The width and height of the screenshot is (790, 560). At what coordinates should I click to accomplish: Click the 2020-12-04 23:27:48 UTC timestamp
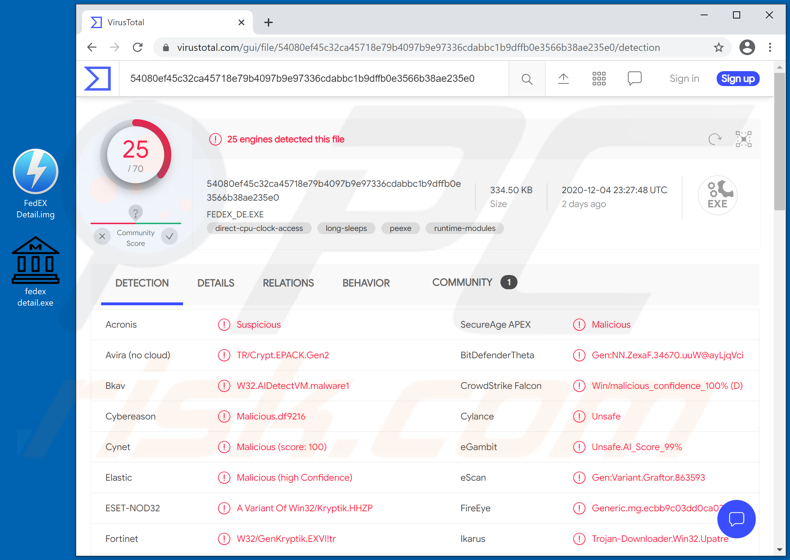pos(614,190)
